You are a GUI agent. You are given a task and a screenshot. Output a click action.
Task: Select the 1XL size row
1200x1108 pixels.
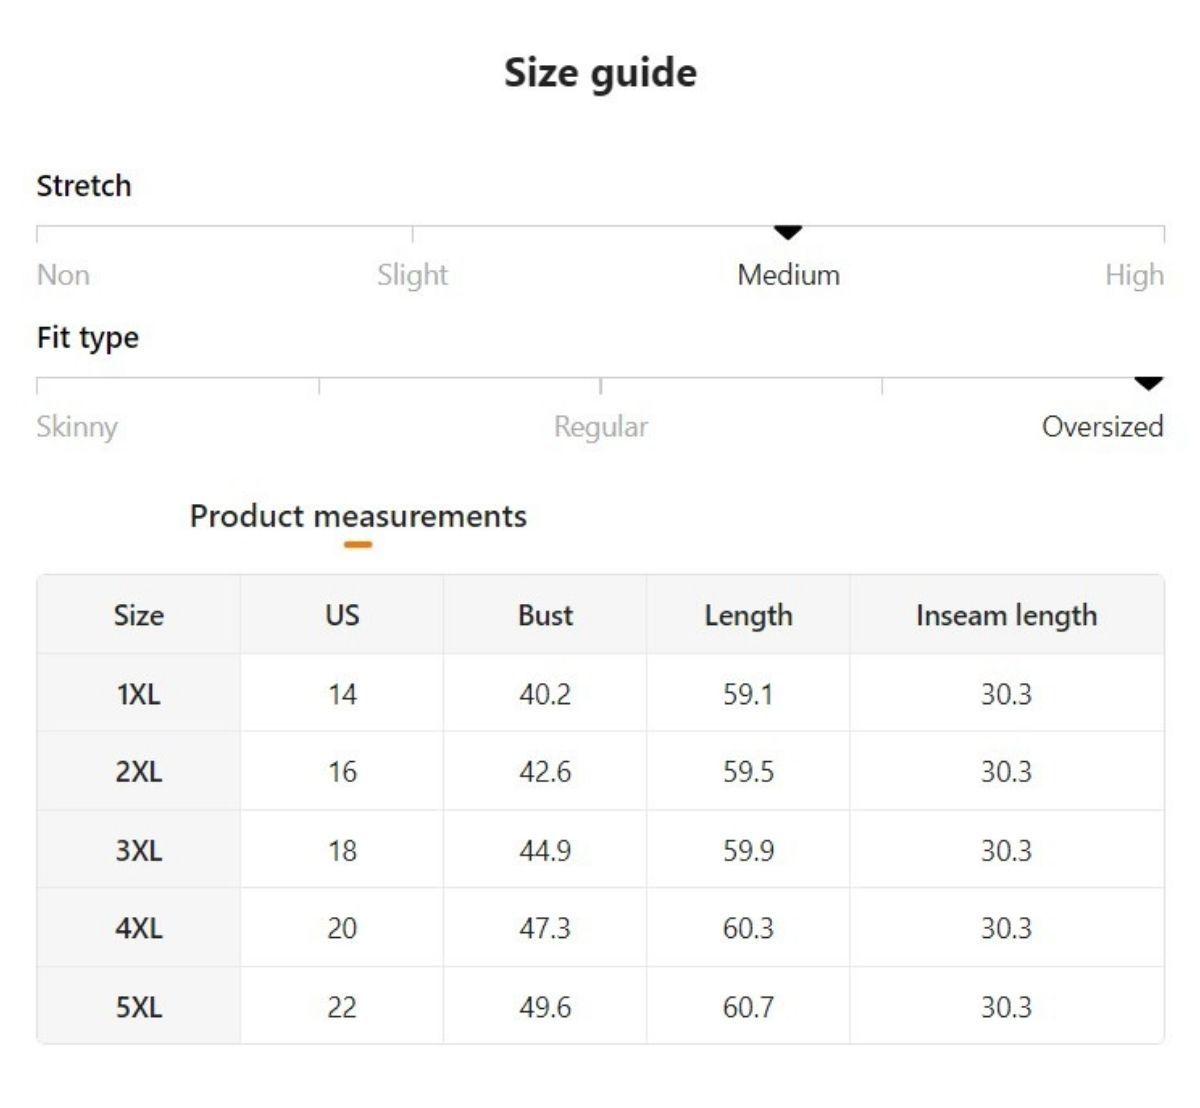coord(138,694)
